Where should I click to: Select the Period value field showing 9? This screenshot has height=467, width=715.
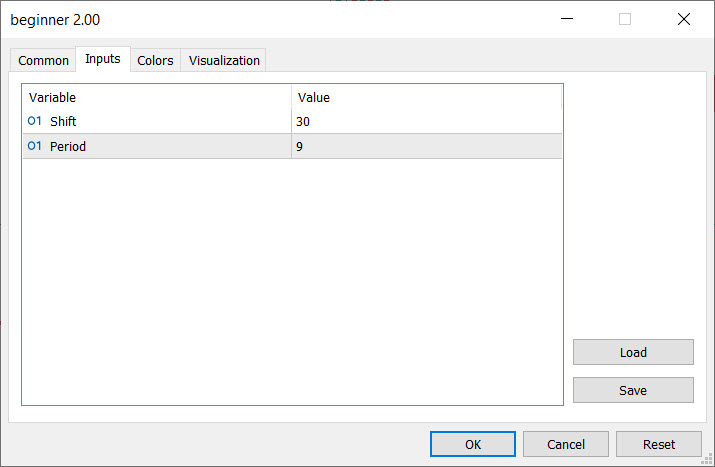[x=426, y=146]
